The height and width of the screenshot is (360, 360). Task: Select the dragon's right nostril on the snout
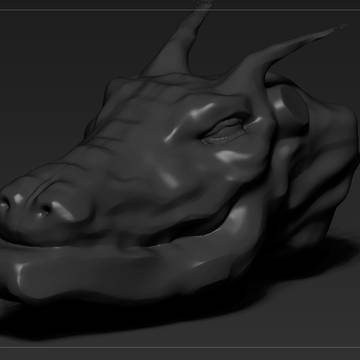tap(44, 209)
